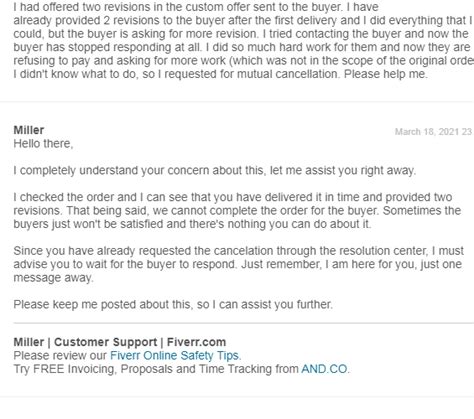Click the 'Please review our' text before the link

tap(60, 355)
